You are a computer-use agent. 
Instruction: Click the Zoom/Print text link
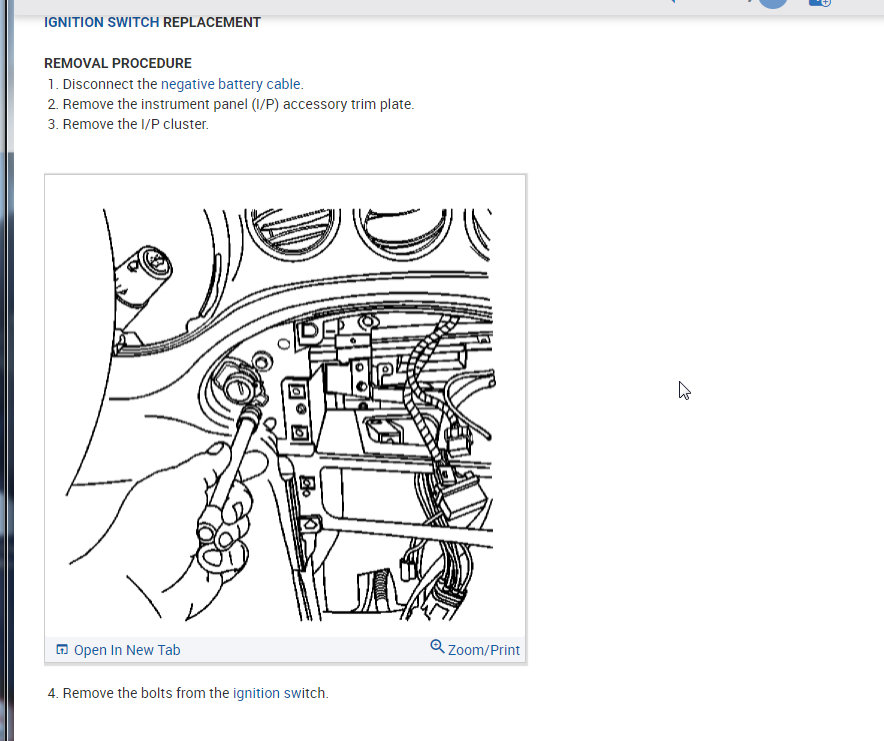coord(484,650)
